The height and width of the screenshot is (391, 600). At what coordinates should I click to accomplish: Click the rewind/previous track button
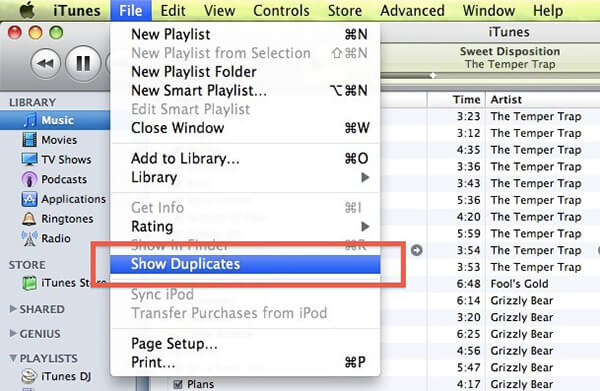46,63
